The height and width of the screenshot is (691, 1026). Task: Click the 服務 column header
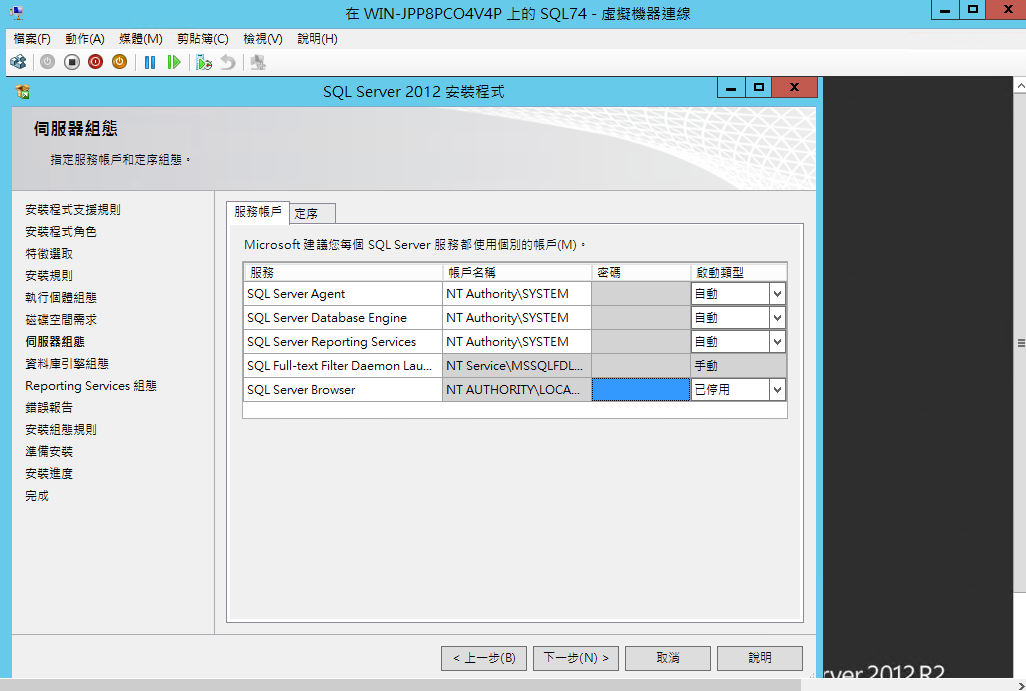(x=343, y=272)
